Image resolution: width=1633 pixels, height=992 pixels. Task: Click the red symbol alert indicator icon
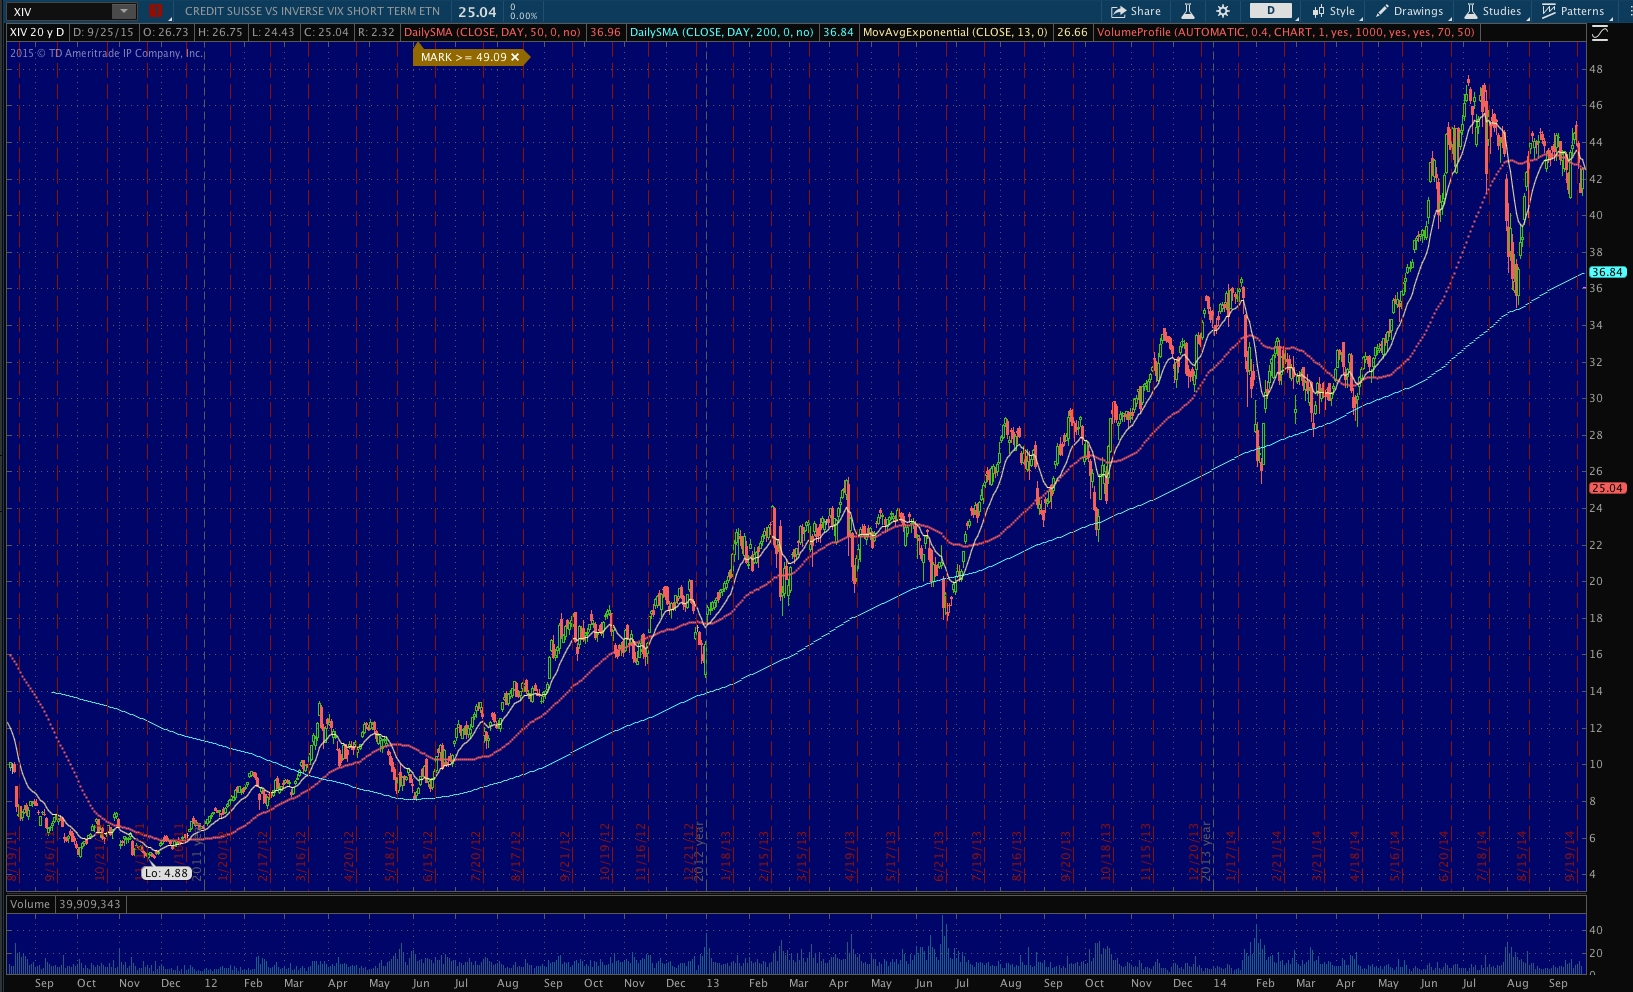pos(155,11)
